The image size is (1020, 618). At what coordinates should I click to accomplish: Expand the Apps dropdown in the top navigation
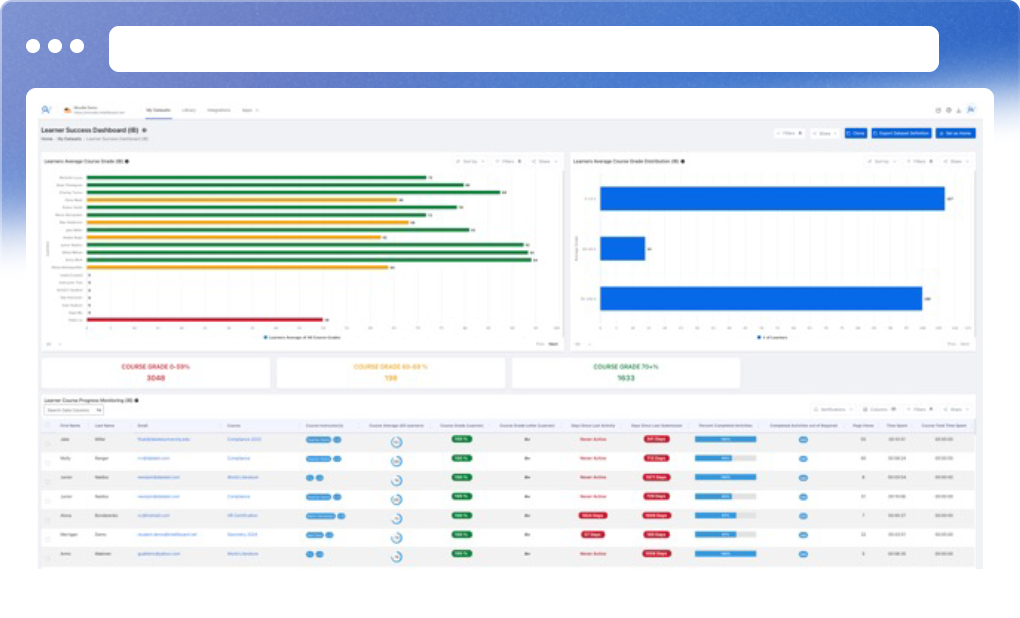250,111
